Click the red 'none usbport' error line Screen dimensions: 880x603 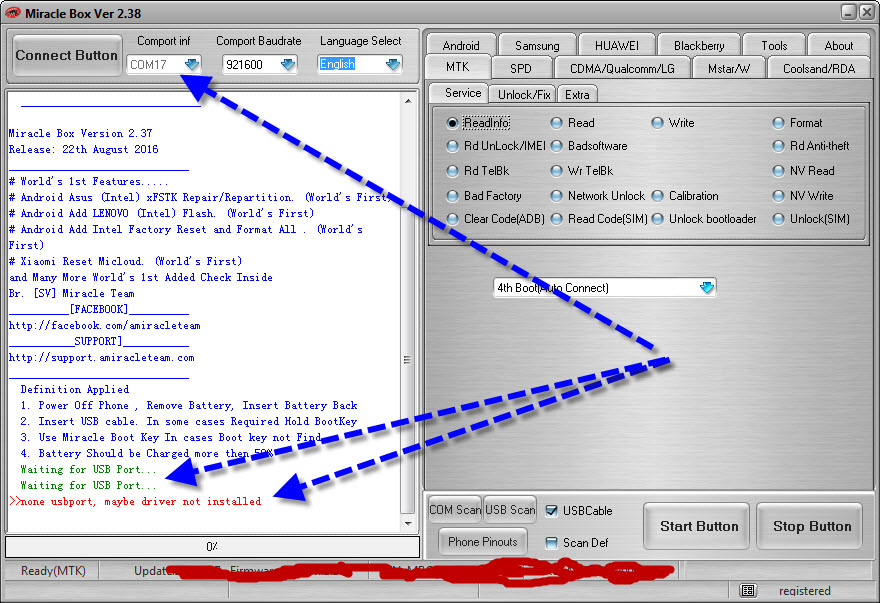135,501
